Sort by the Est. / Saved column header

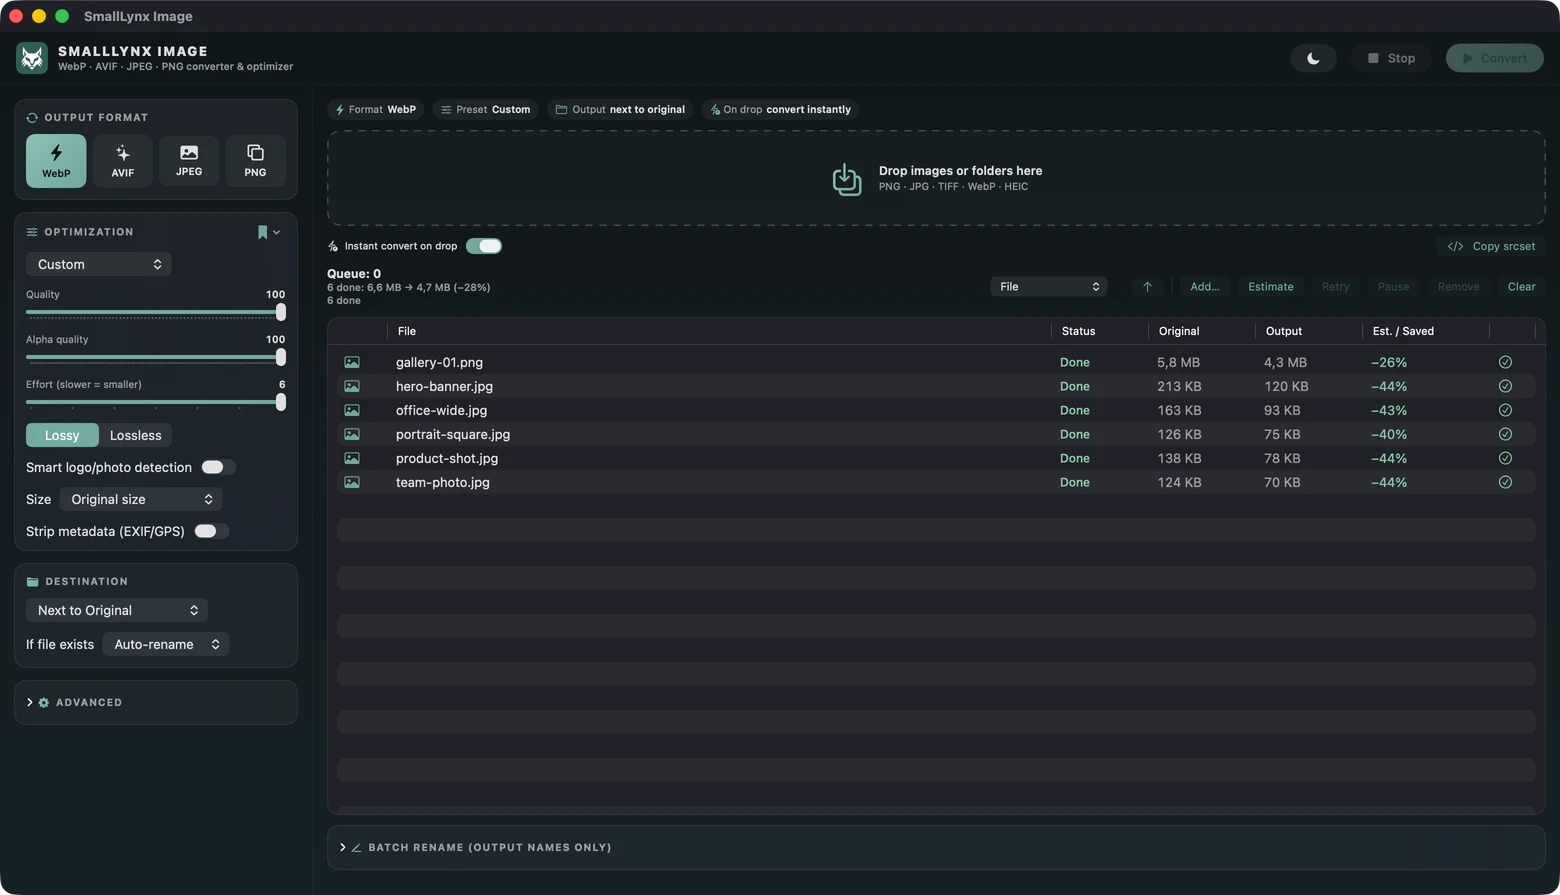pyautogui.click(x=1403, y=331)
